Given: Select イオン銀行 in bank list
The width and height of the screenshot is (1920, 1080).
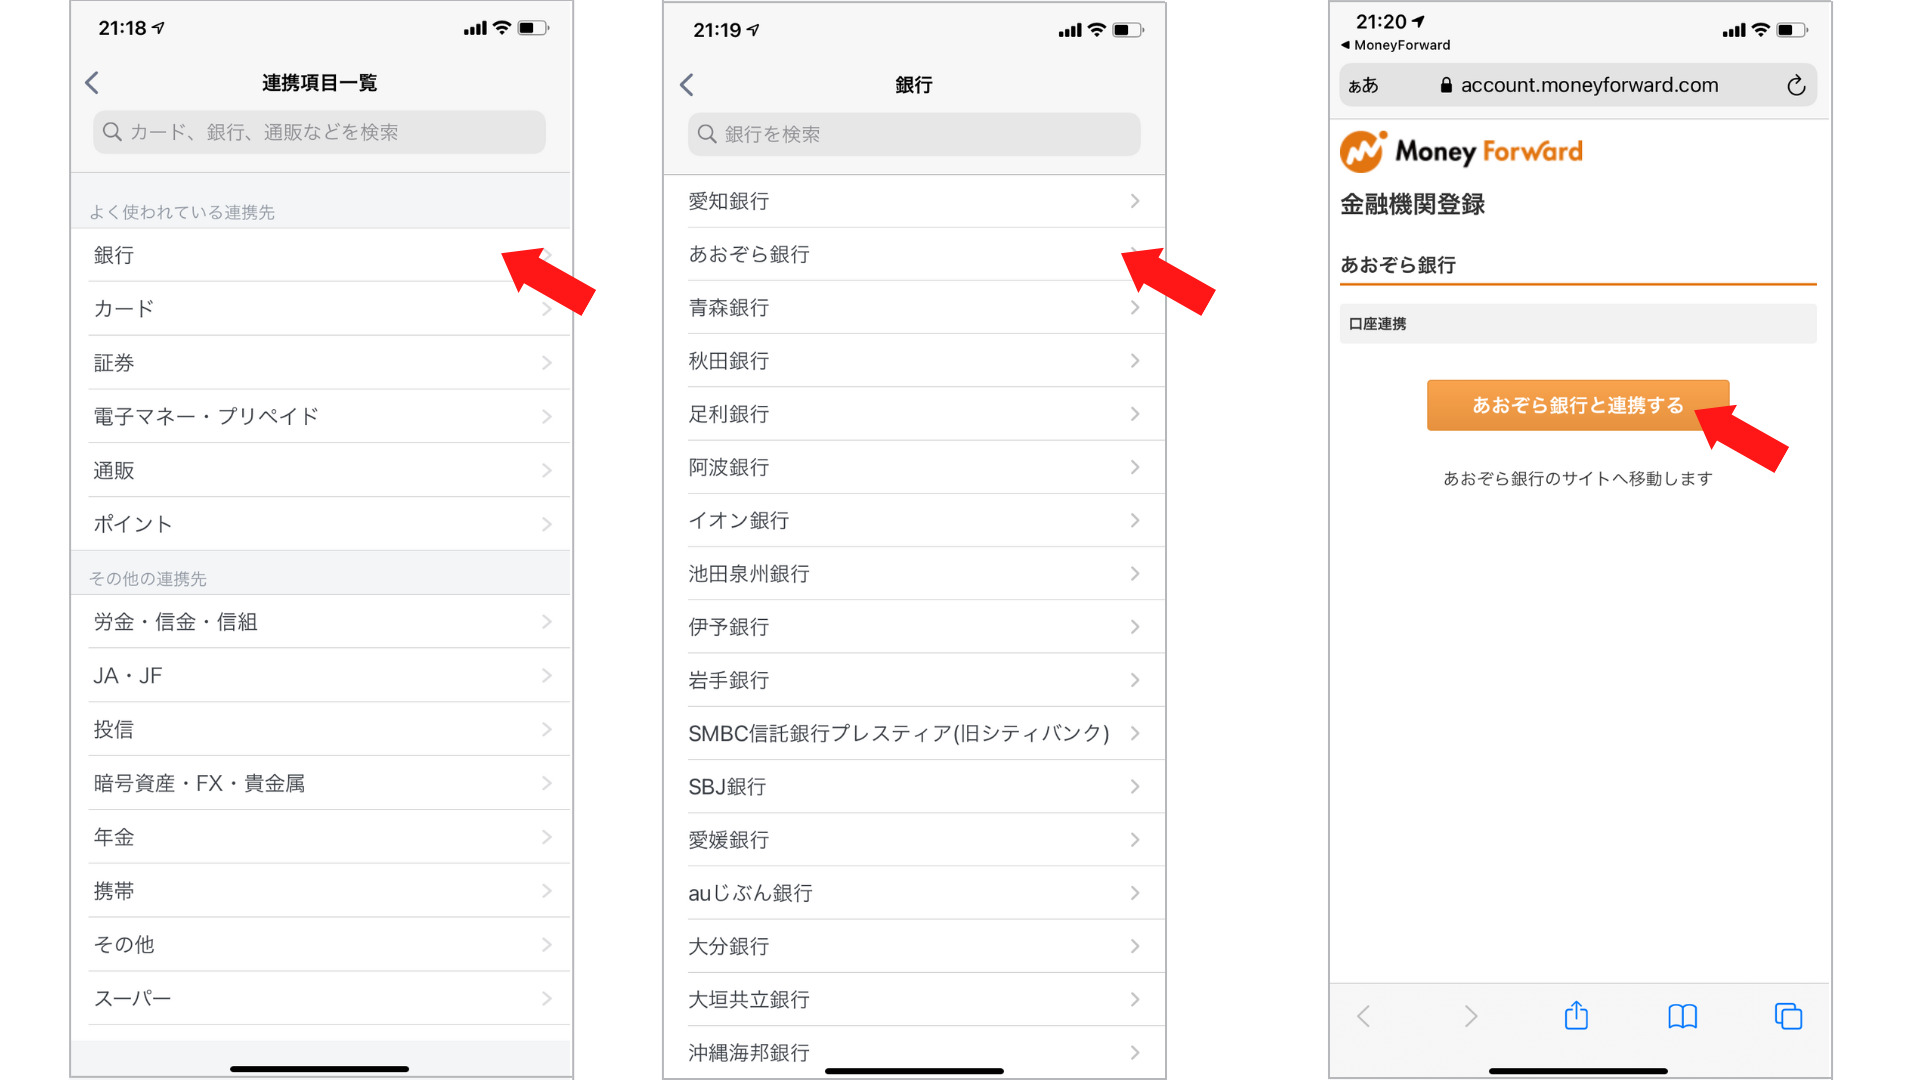Looking at the screenshot, I should click(x=914, y=520).
